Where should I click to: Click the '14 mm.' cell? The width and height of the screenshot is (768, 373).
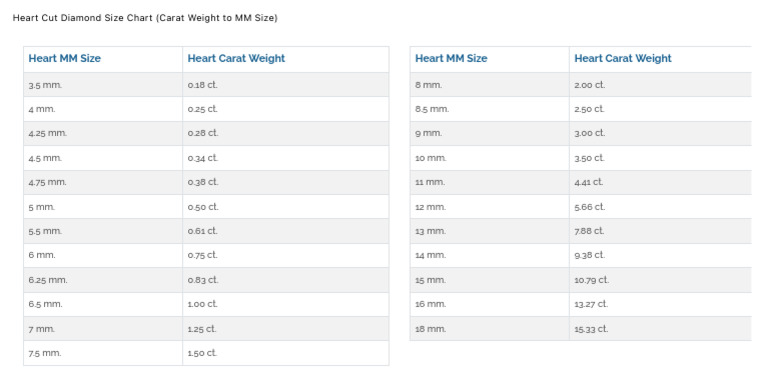pyautogui.click(x=489, y=255)
